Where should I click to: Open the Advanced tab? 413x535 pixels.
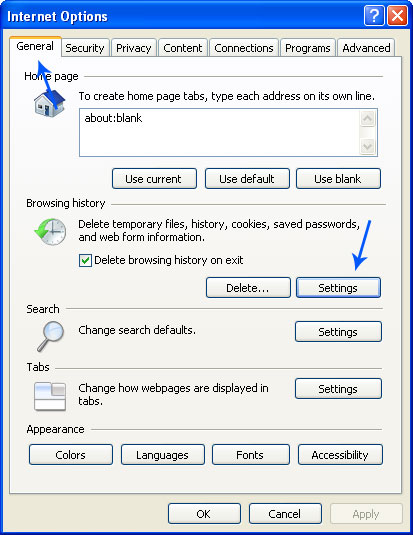point(366,48)
